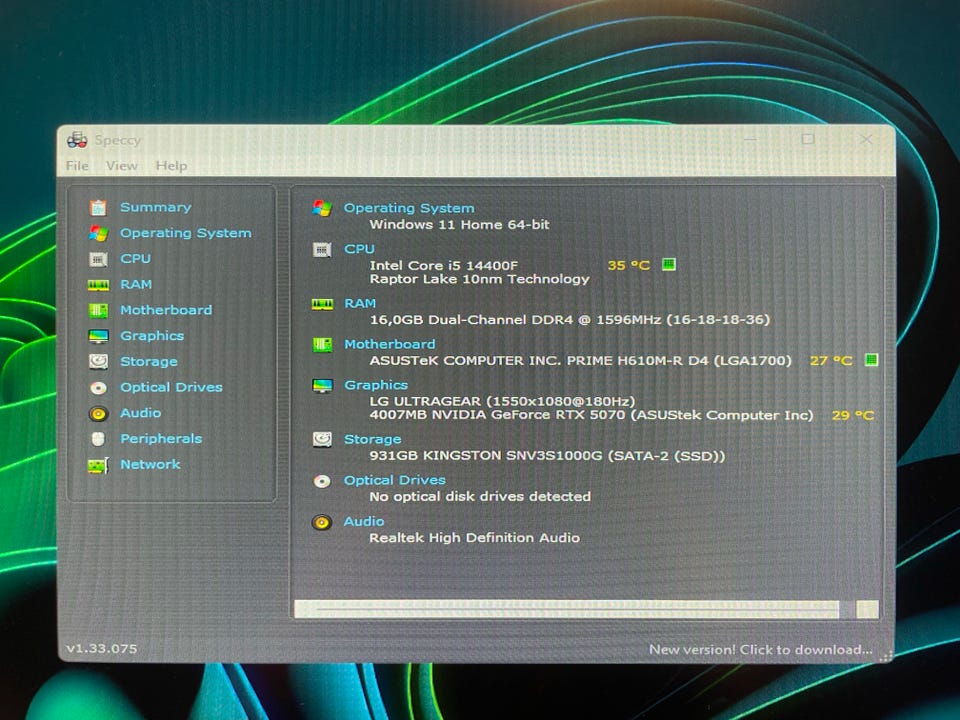The image size is (960, 720).
Task: Click the ASUSTeK PRIME H610M-R D4 line
Action: tap(580, 361)
